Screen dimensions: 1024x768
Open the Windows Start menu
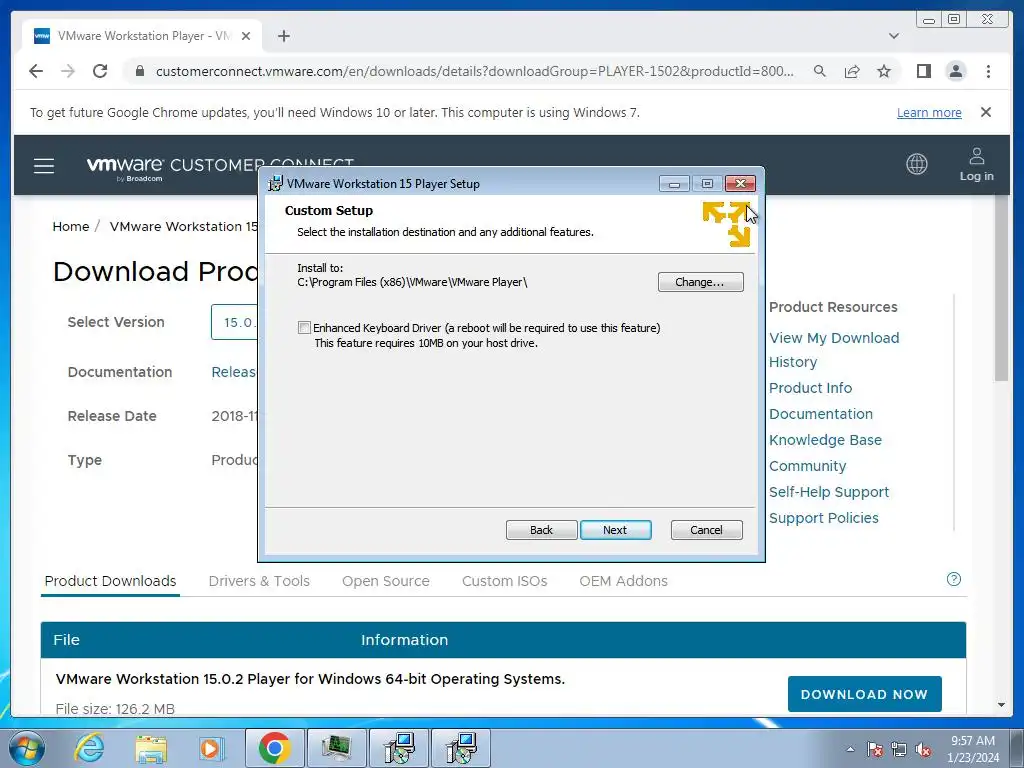(27, 748)
